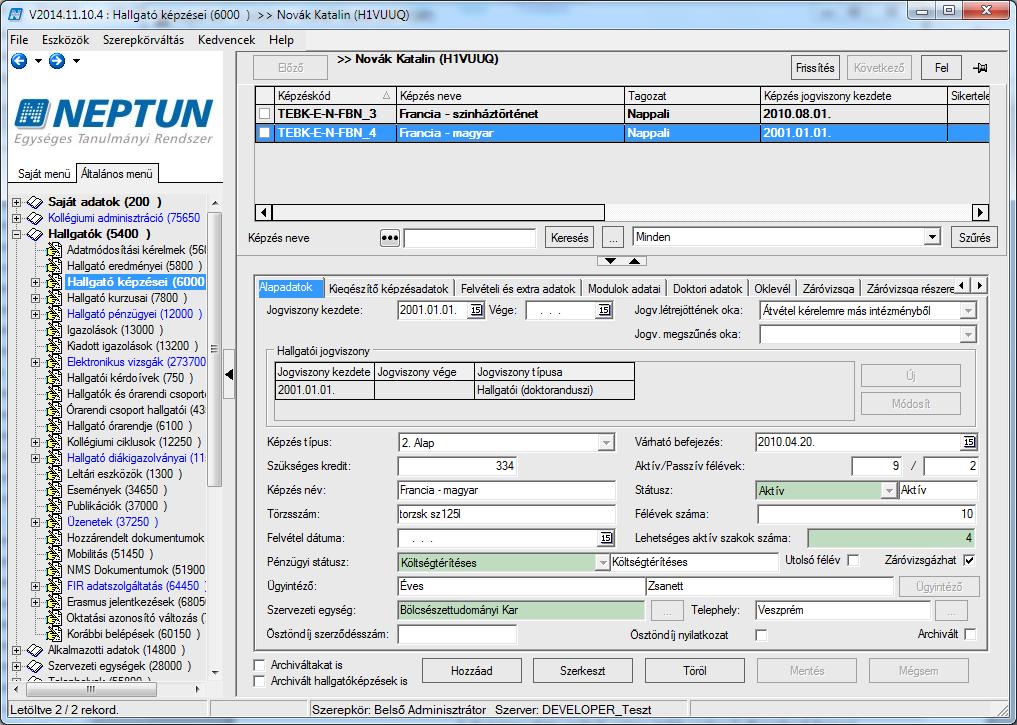Click the left tree vertical scrollbar thumb
This screenshot has height=725, width=1017.
tap(215, 350)
